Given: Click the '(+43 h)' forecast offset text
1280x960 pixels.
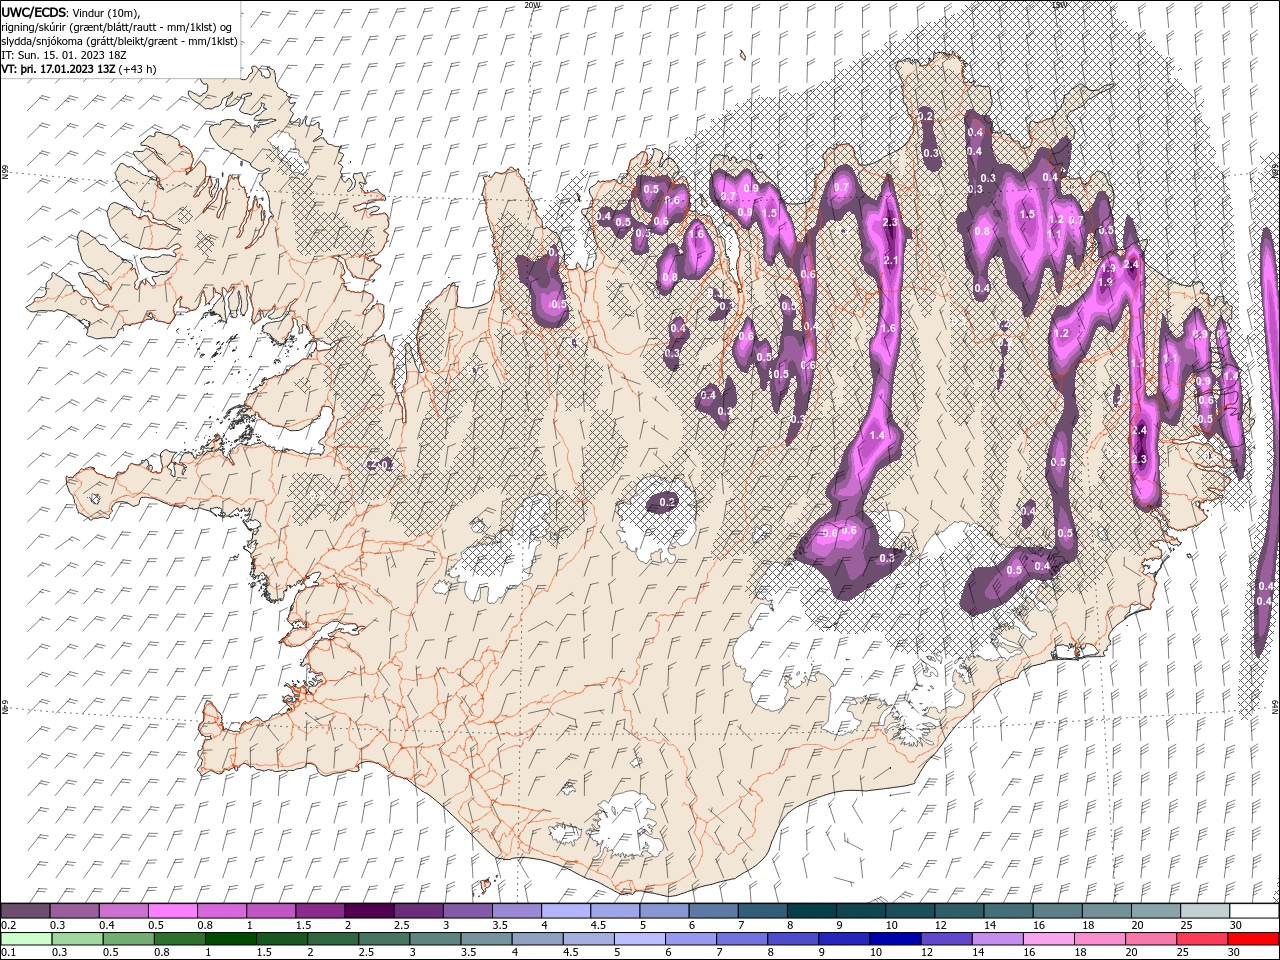Looking at the screenshot, I should tap(137, 69).
